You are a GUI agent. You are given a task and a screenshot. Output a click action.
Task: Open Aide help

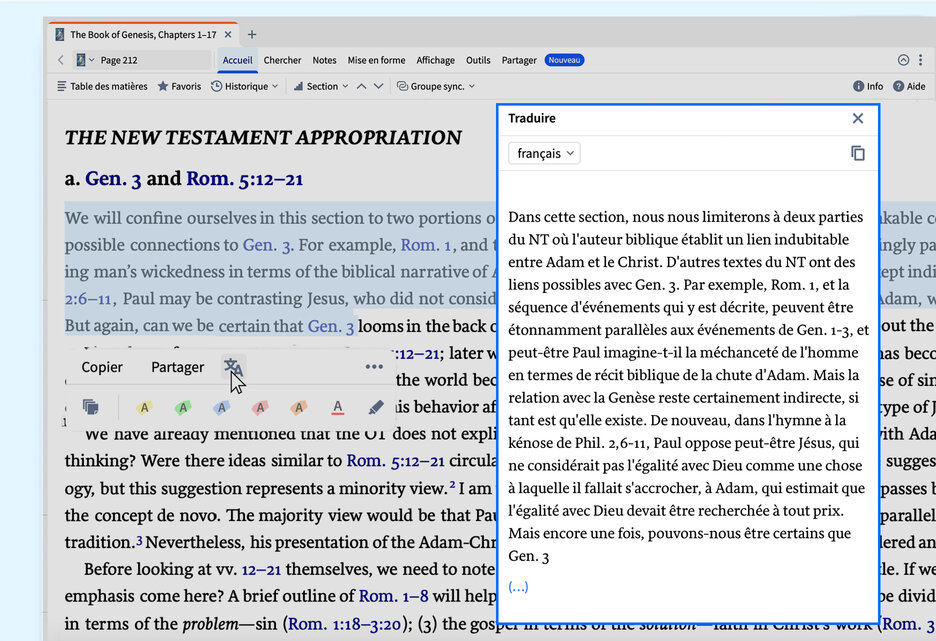pos(909,86)
